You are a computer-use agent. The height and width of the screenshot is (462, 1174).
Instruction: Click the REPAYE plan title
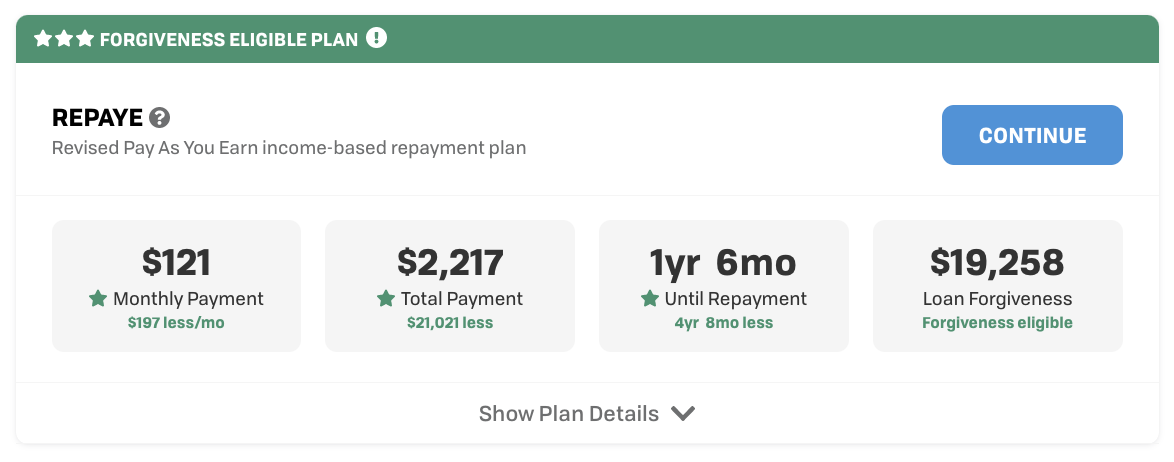point(97,118)
